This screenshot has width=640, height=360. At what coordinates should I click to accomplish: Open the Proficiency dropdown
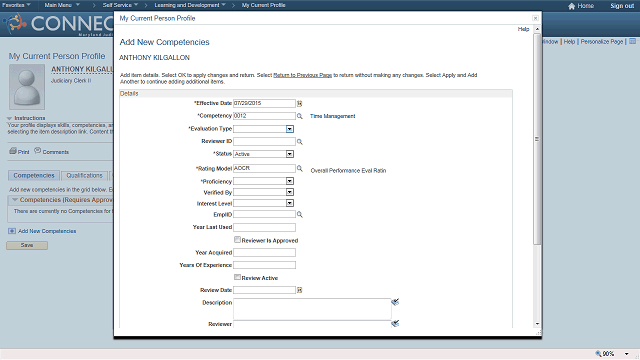coord(289,181)
